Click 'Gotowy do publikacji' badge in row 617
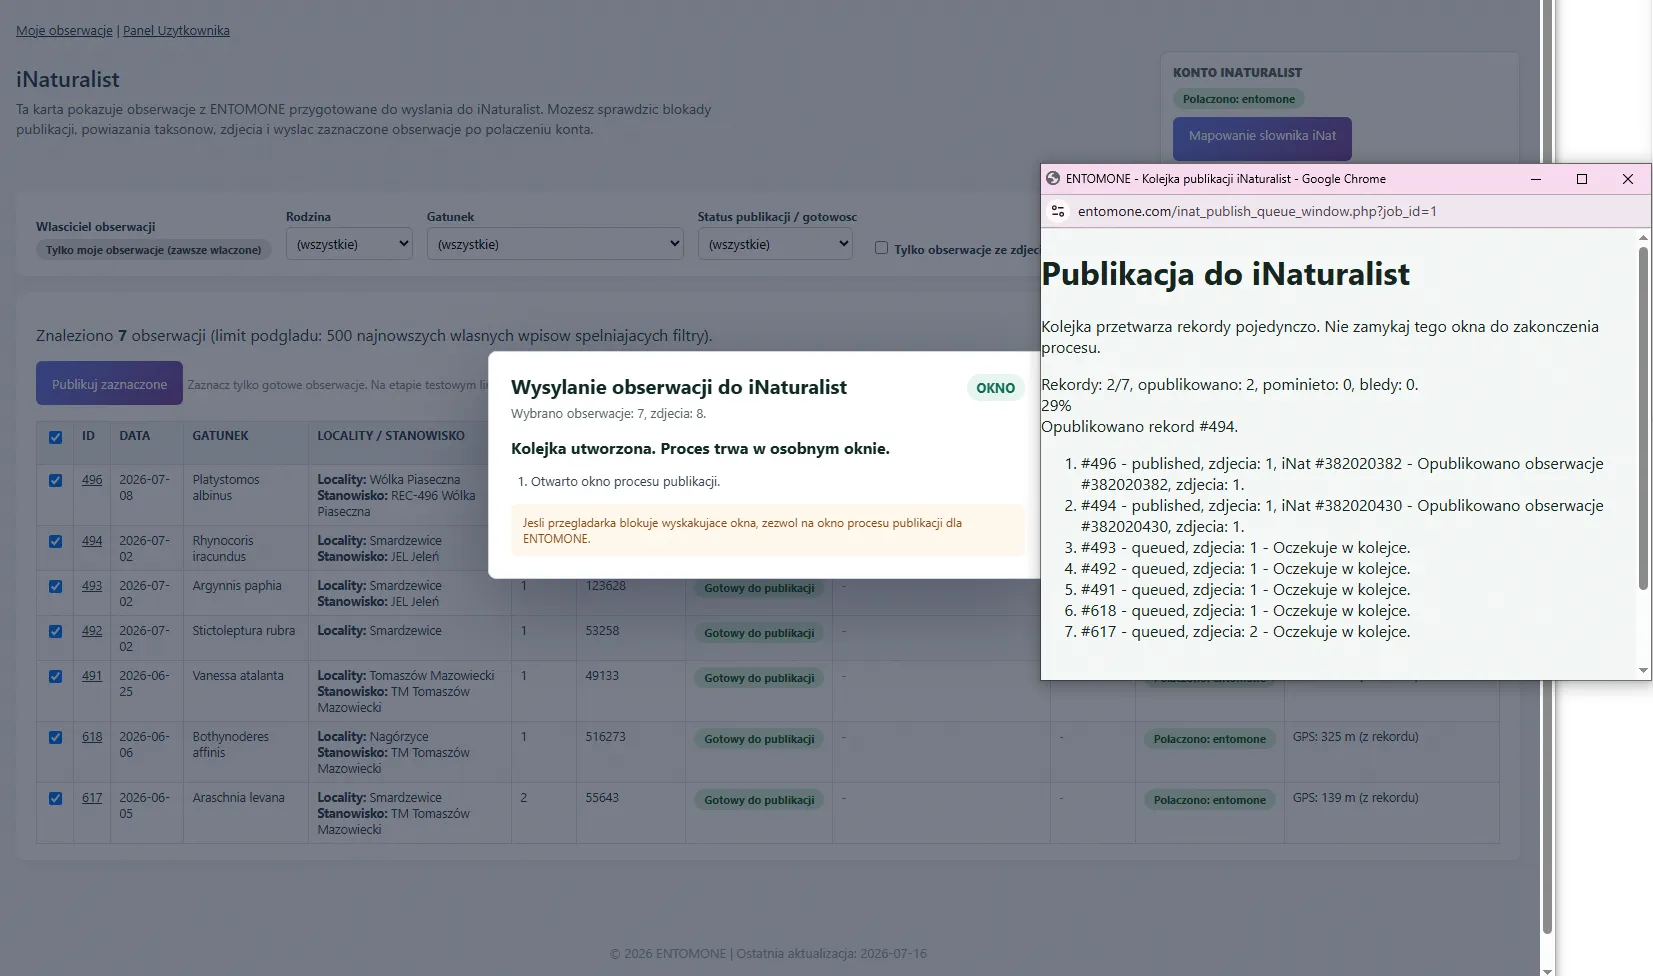 [x=759, y=800]
